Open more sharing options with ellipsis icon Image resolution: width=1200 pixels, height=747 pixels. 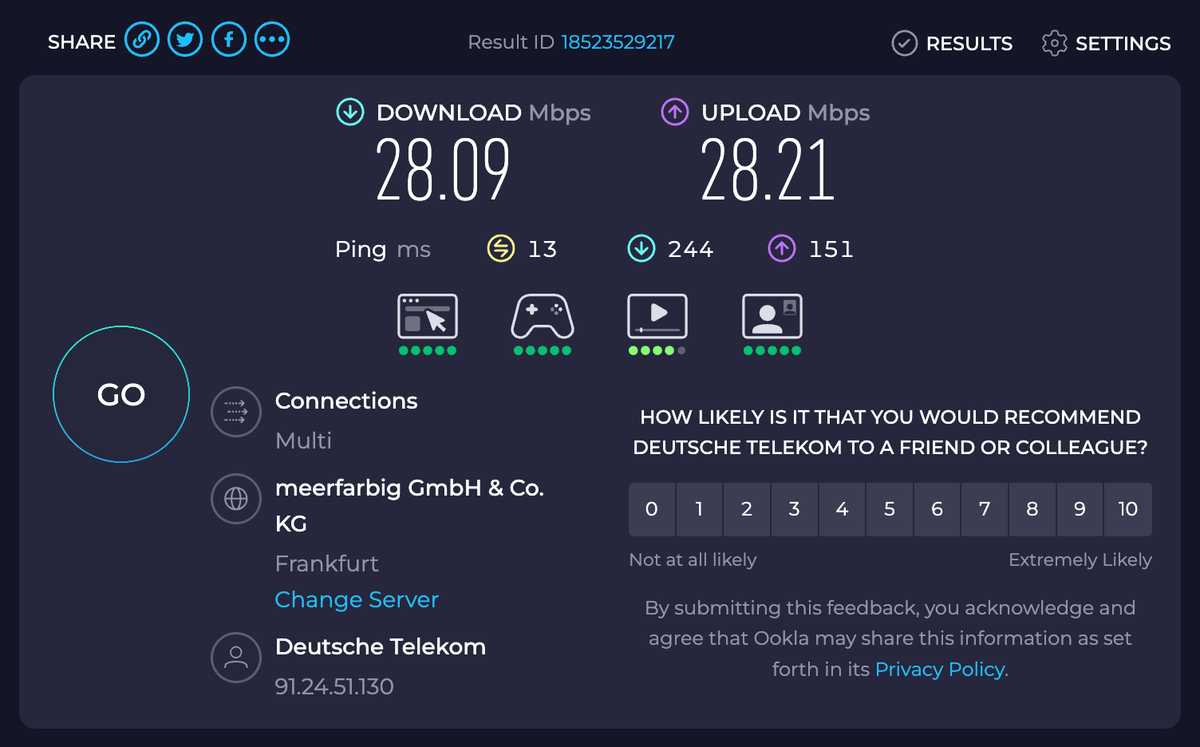pyautogui.click(x=272, y=39)
